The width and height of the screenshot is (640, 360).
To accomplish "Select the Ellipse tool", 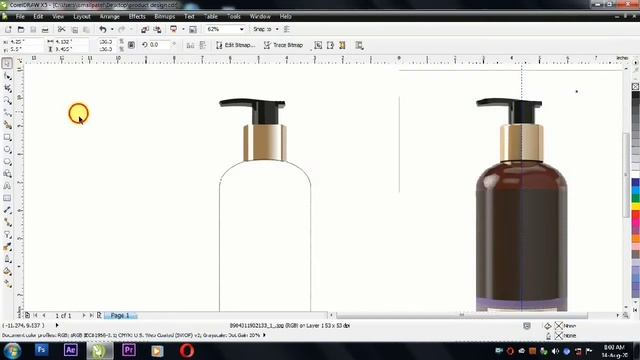I will [x=7, y=149].
